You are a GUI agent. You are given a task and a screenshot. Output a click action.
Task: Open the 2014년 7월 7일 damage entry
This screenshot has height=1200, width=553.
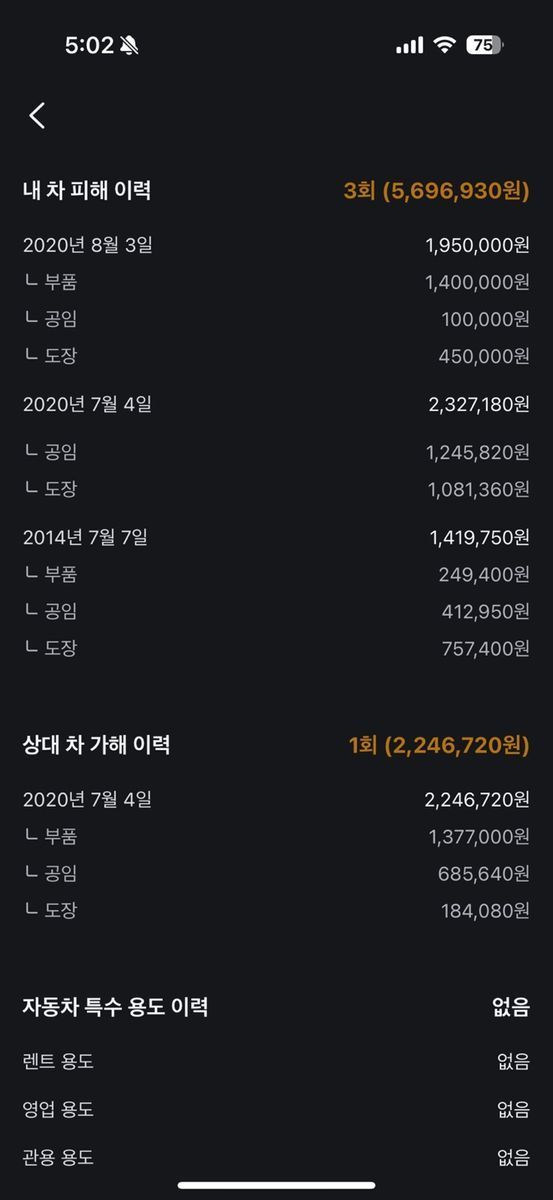(276, 537)
